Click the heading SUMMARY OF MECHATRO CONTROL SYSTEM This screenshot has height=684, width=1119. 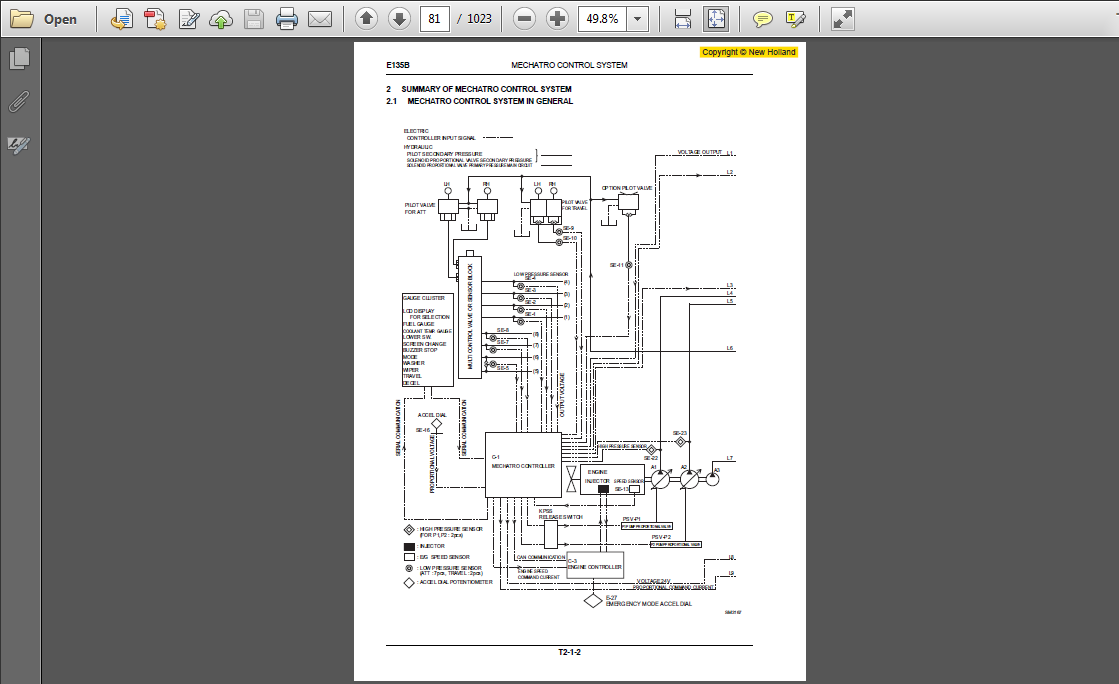(x=486, y=89)
